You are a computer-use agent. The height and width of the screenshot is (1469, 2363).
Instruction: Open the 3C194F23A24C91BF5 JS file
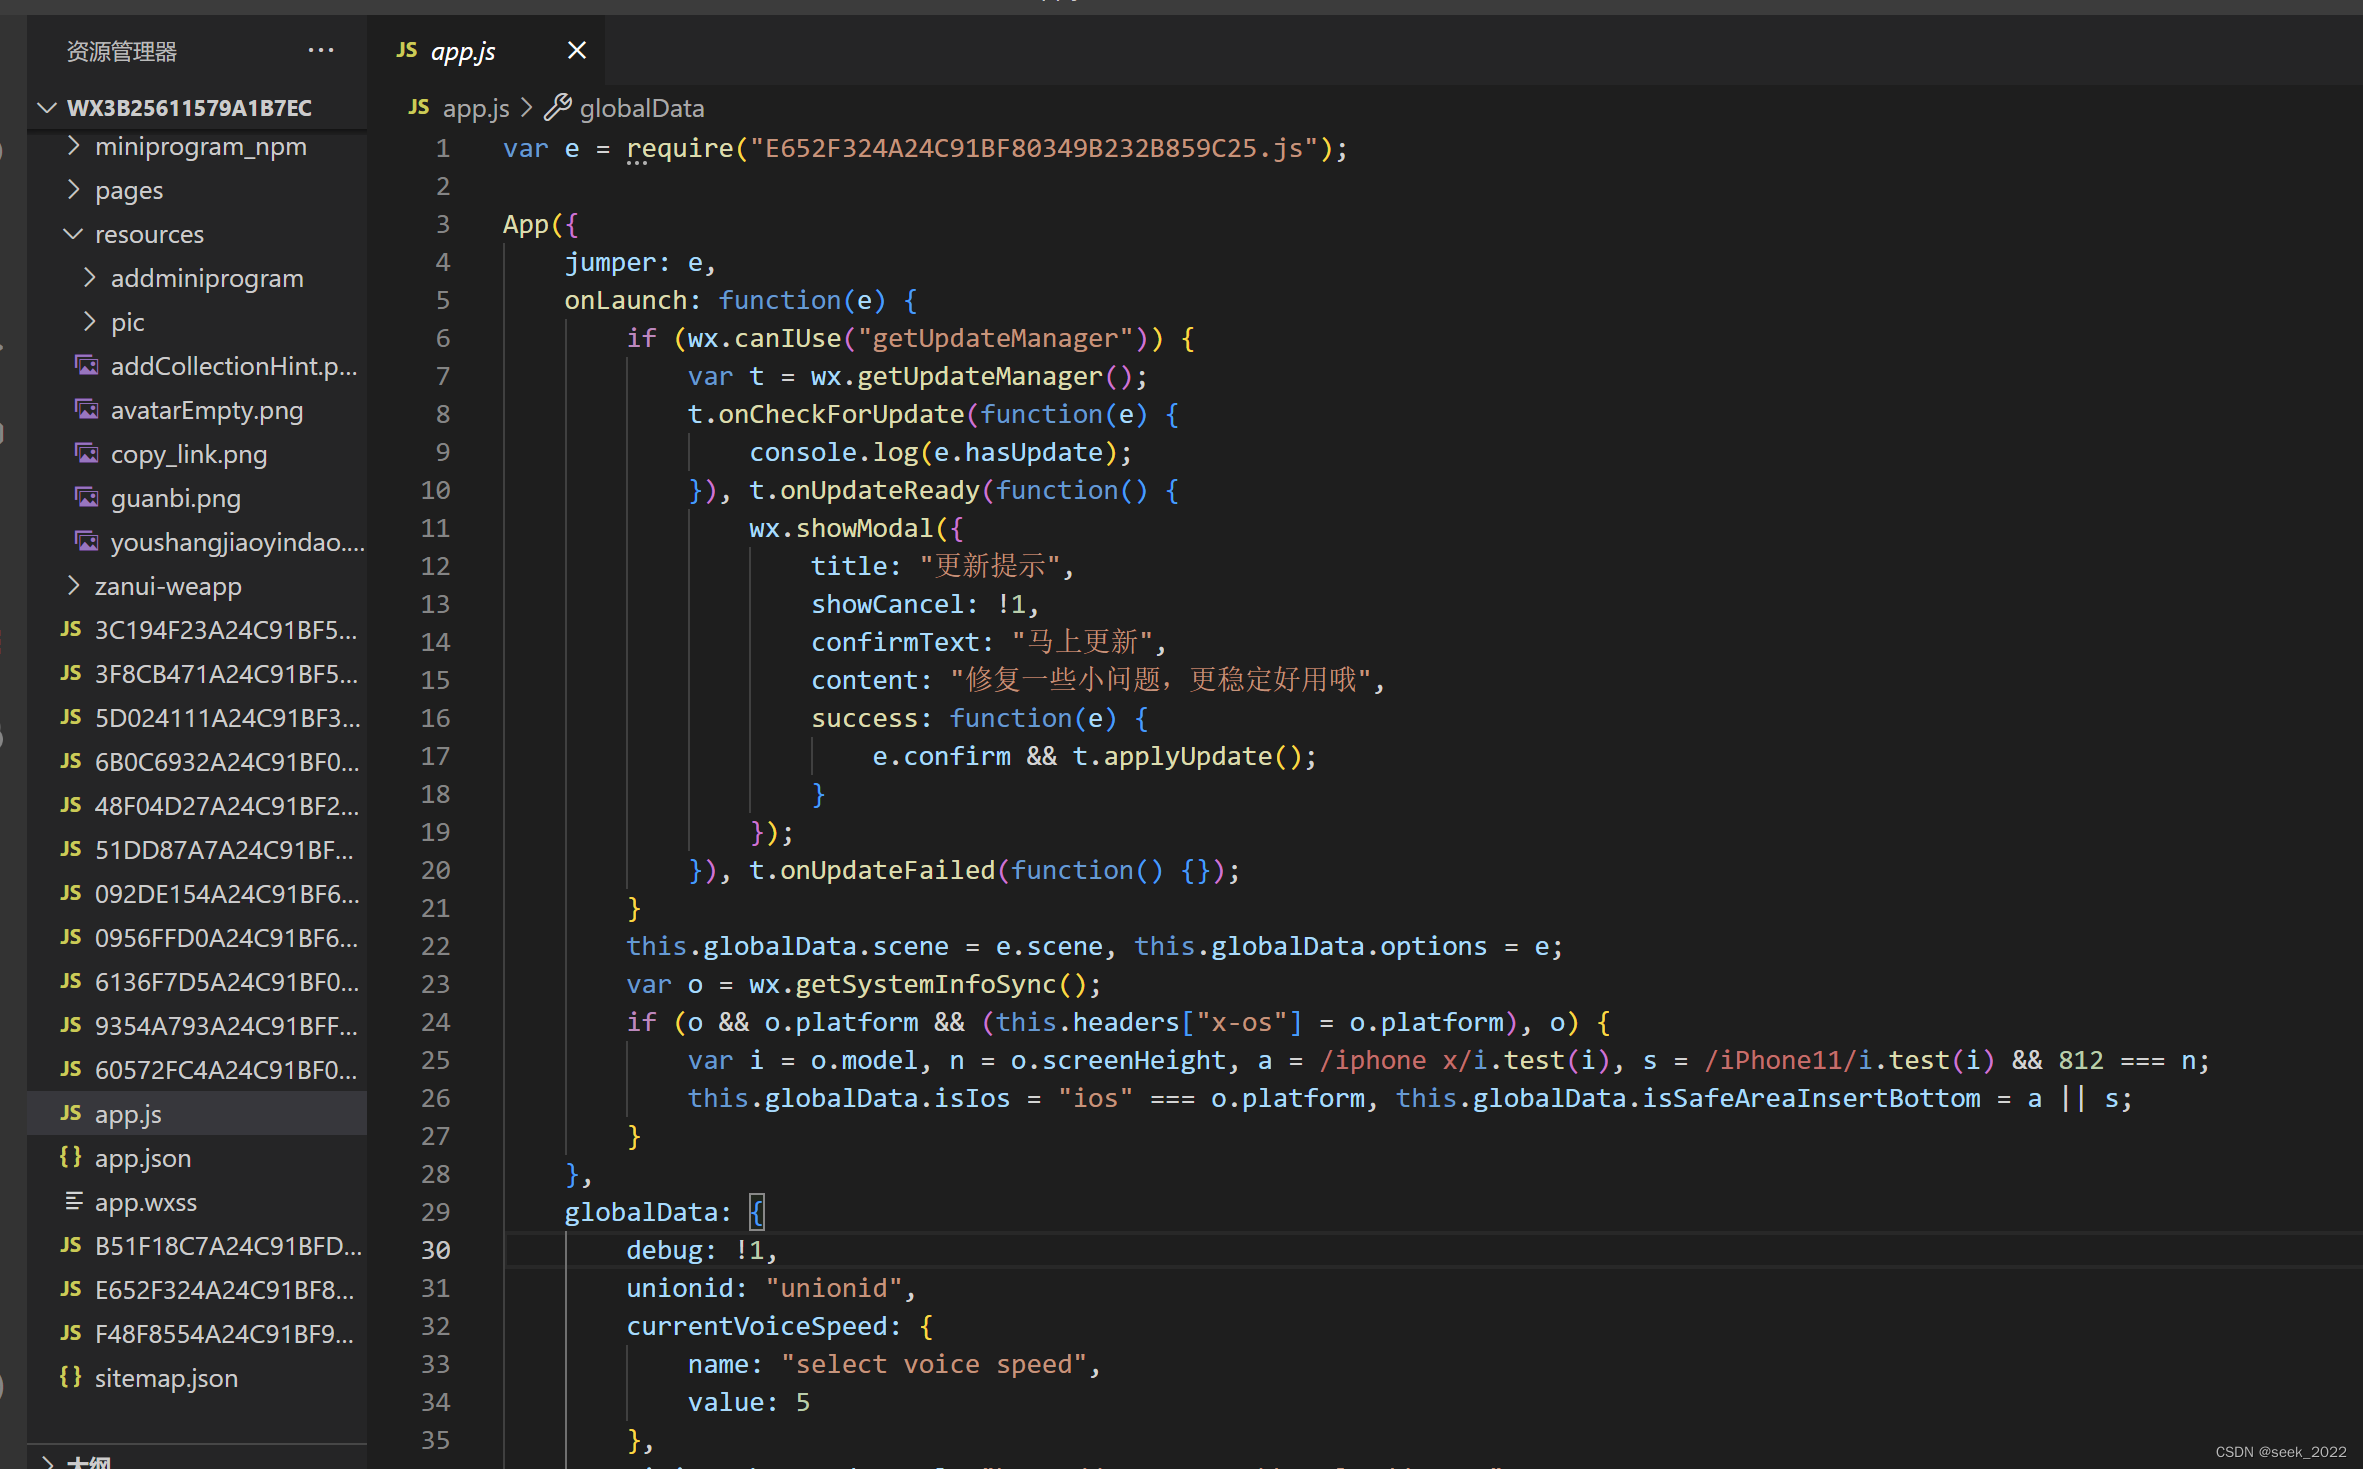click(x=197, y=630)
